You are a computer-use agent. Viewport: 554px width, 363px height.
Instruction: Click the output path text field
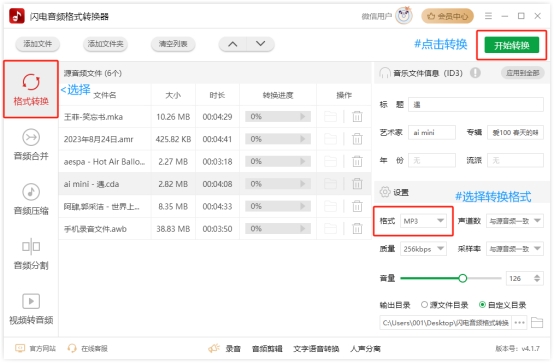(x=445, y=323)
